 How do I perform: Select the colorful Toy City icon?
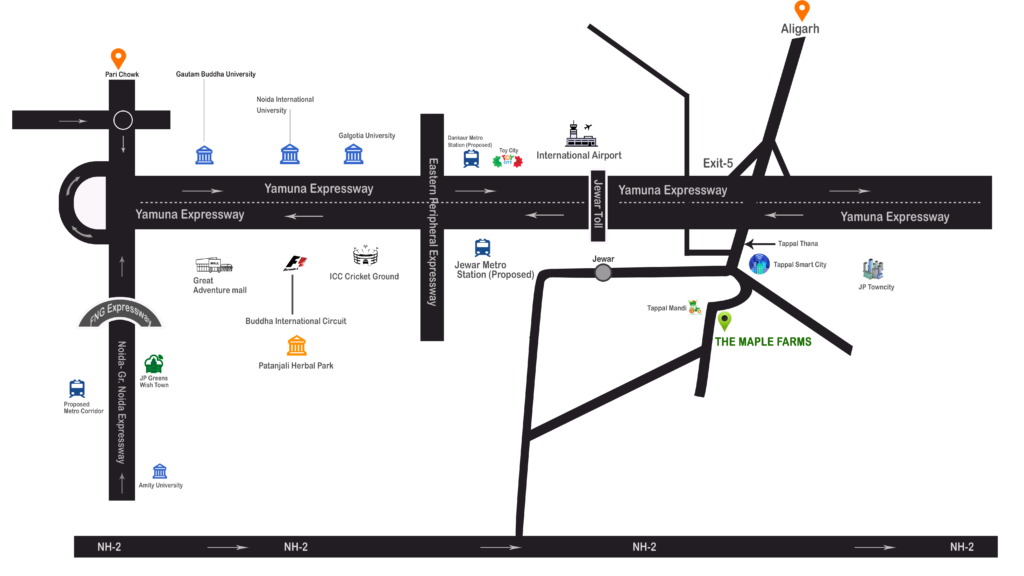point(508,159)
